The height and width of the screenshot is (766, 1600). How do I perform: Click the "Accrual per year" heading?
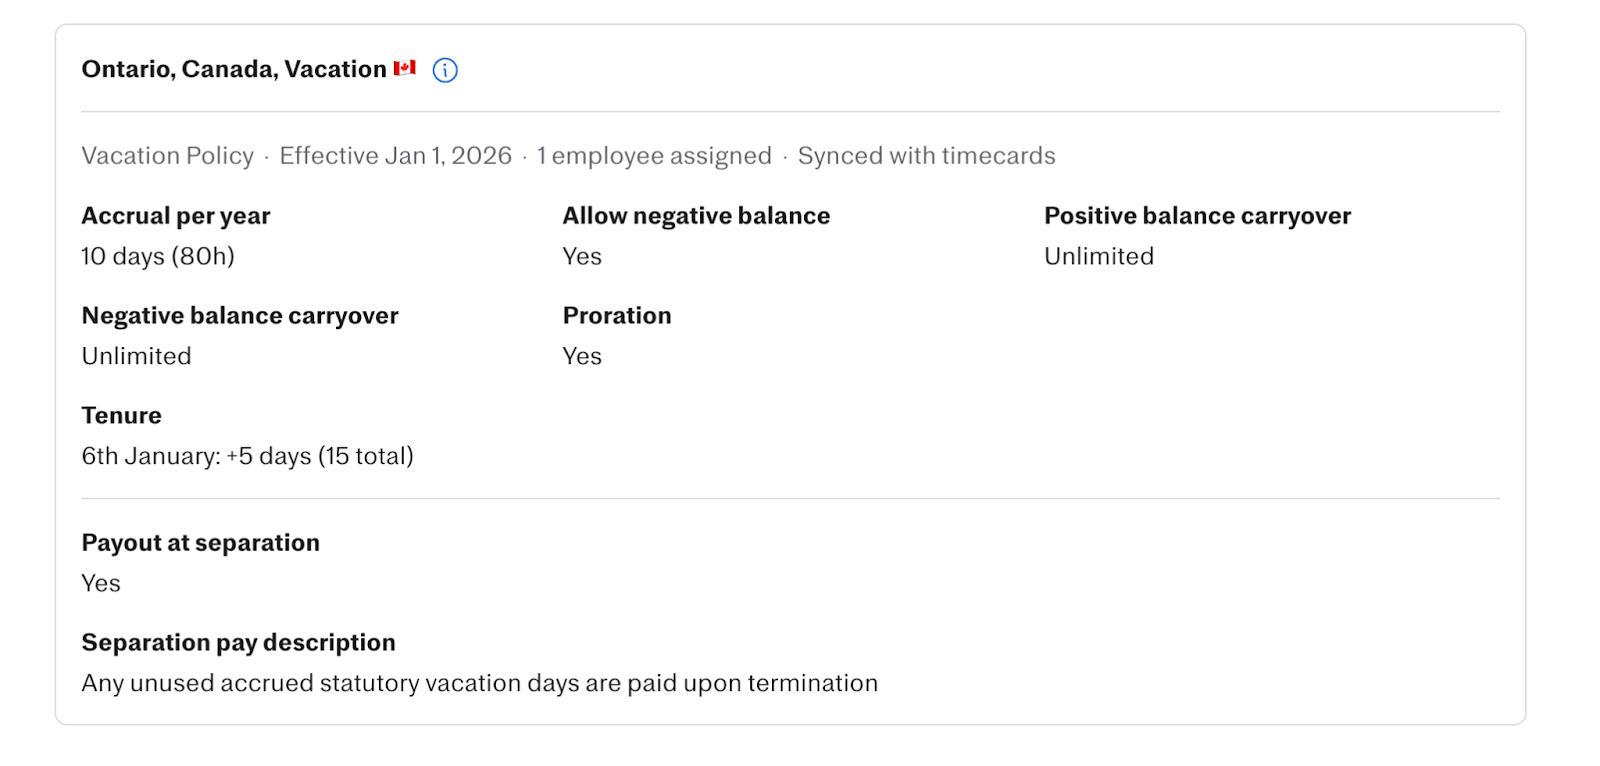point(176,216)
